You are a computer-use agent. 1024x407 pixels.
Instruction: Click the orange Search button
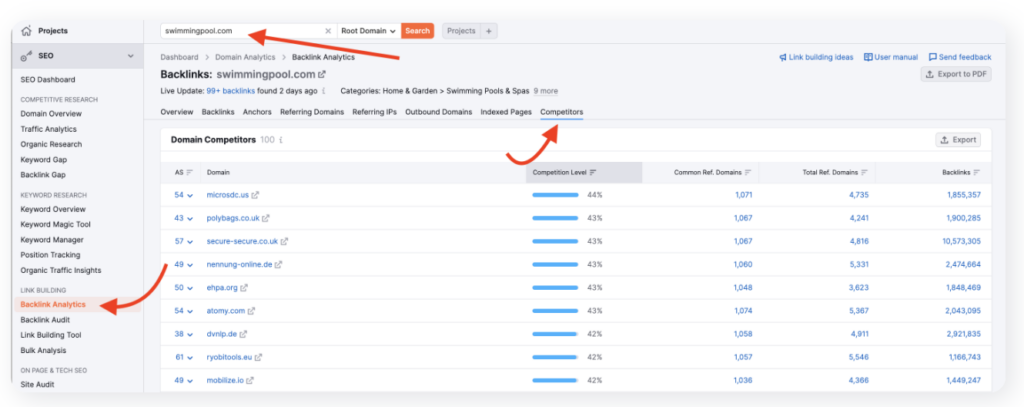[417, 31]
